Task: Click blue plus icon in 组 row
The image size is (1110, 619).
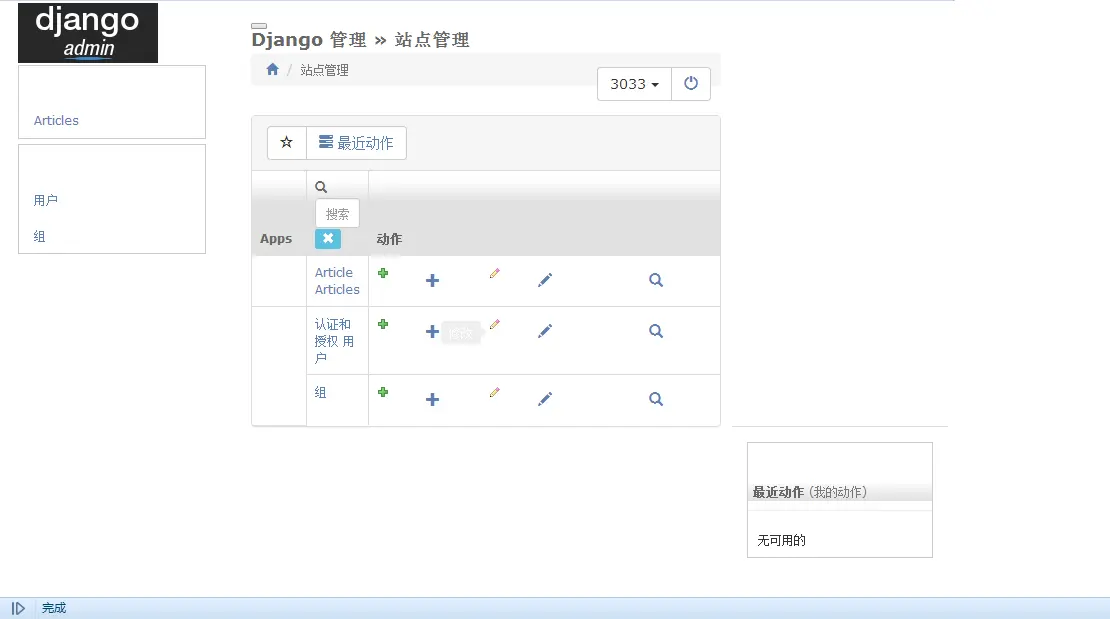Action: tap(433, 399)
